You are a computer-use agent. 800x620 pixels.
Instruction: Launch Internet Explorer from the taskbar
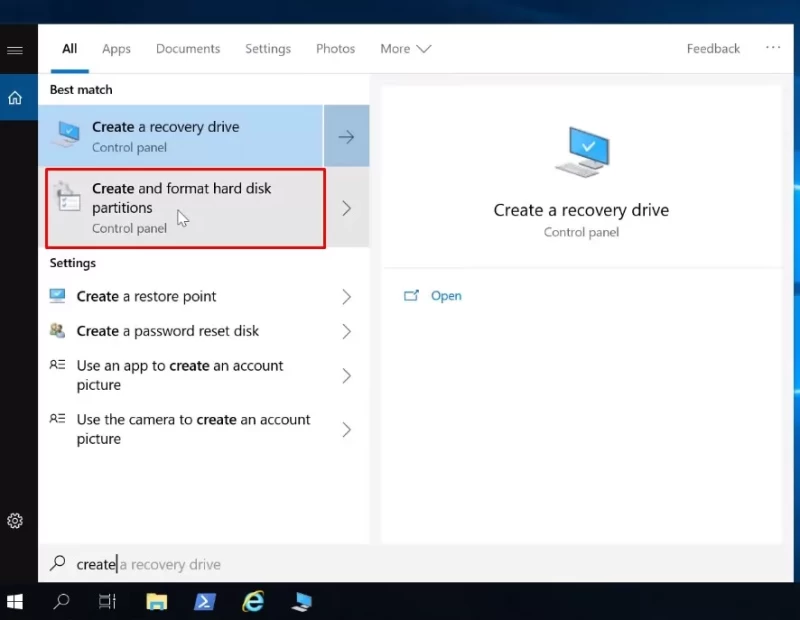coord(253,601)
